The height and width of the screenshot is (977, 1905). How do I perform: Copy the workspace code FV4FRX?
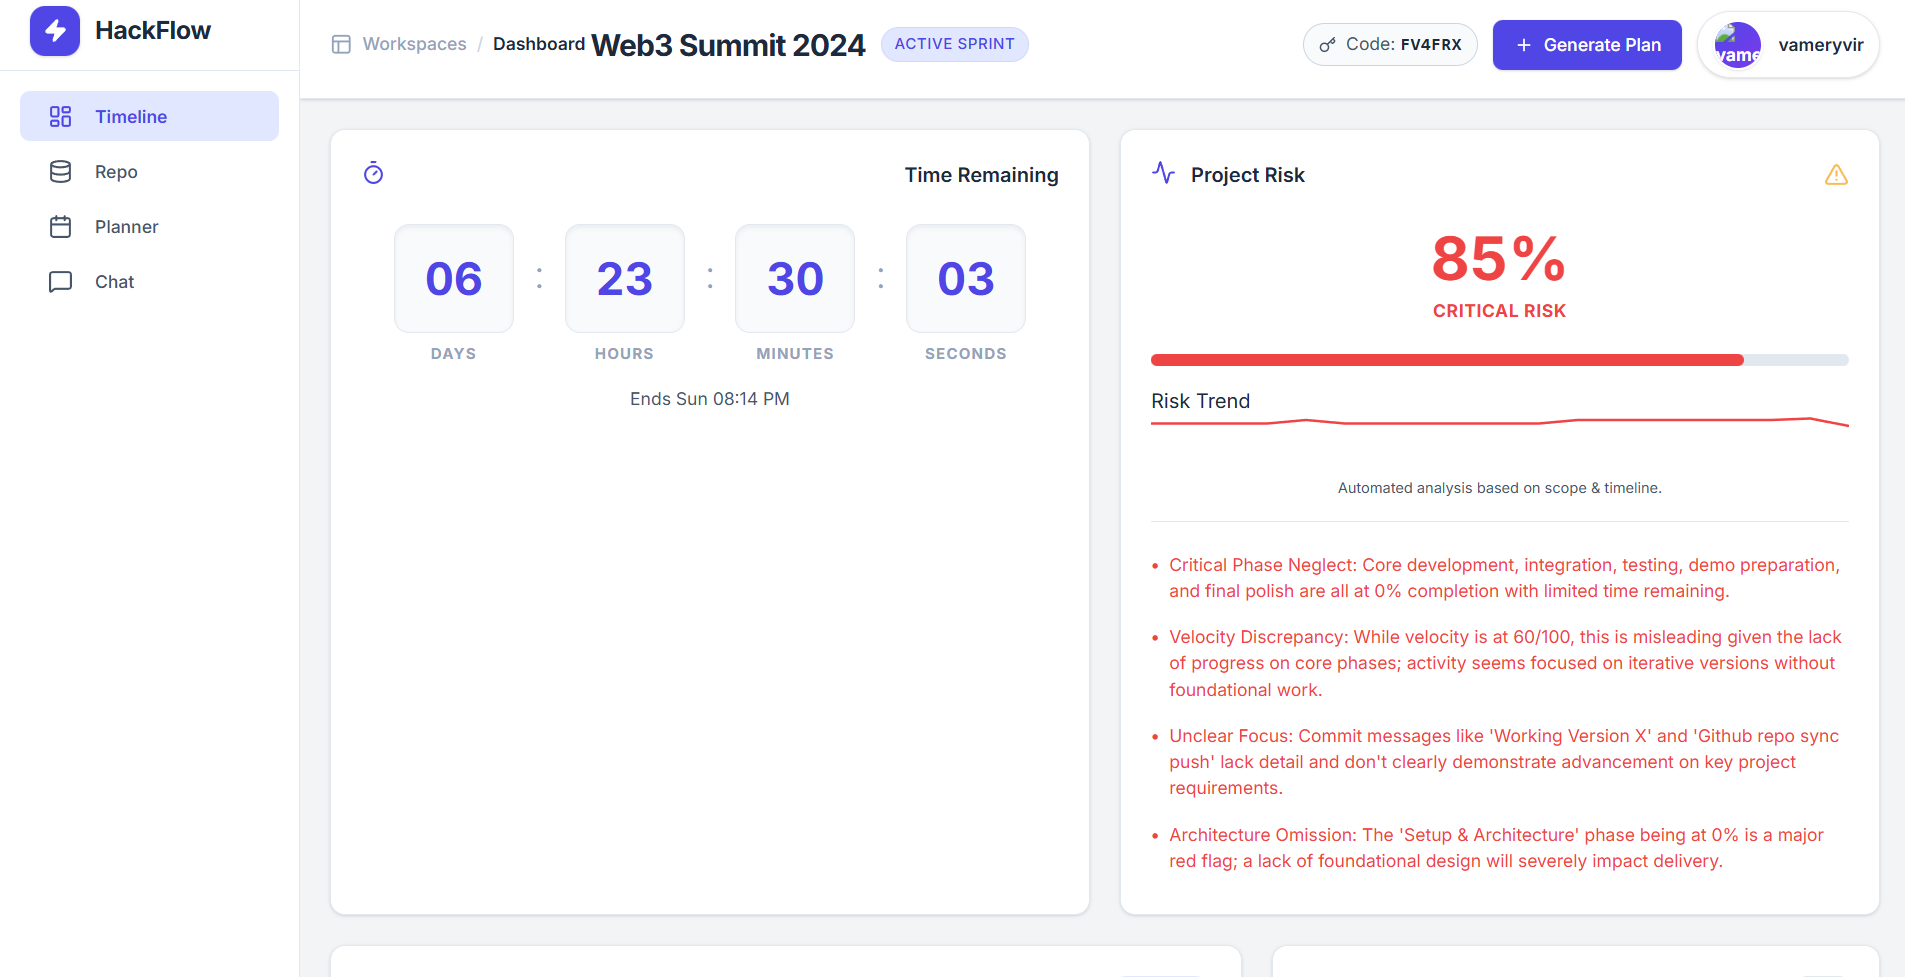pos(1390,44)
